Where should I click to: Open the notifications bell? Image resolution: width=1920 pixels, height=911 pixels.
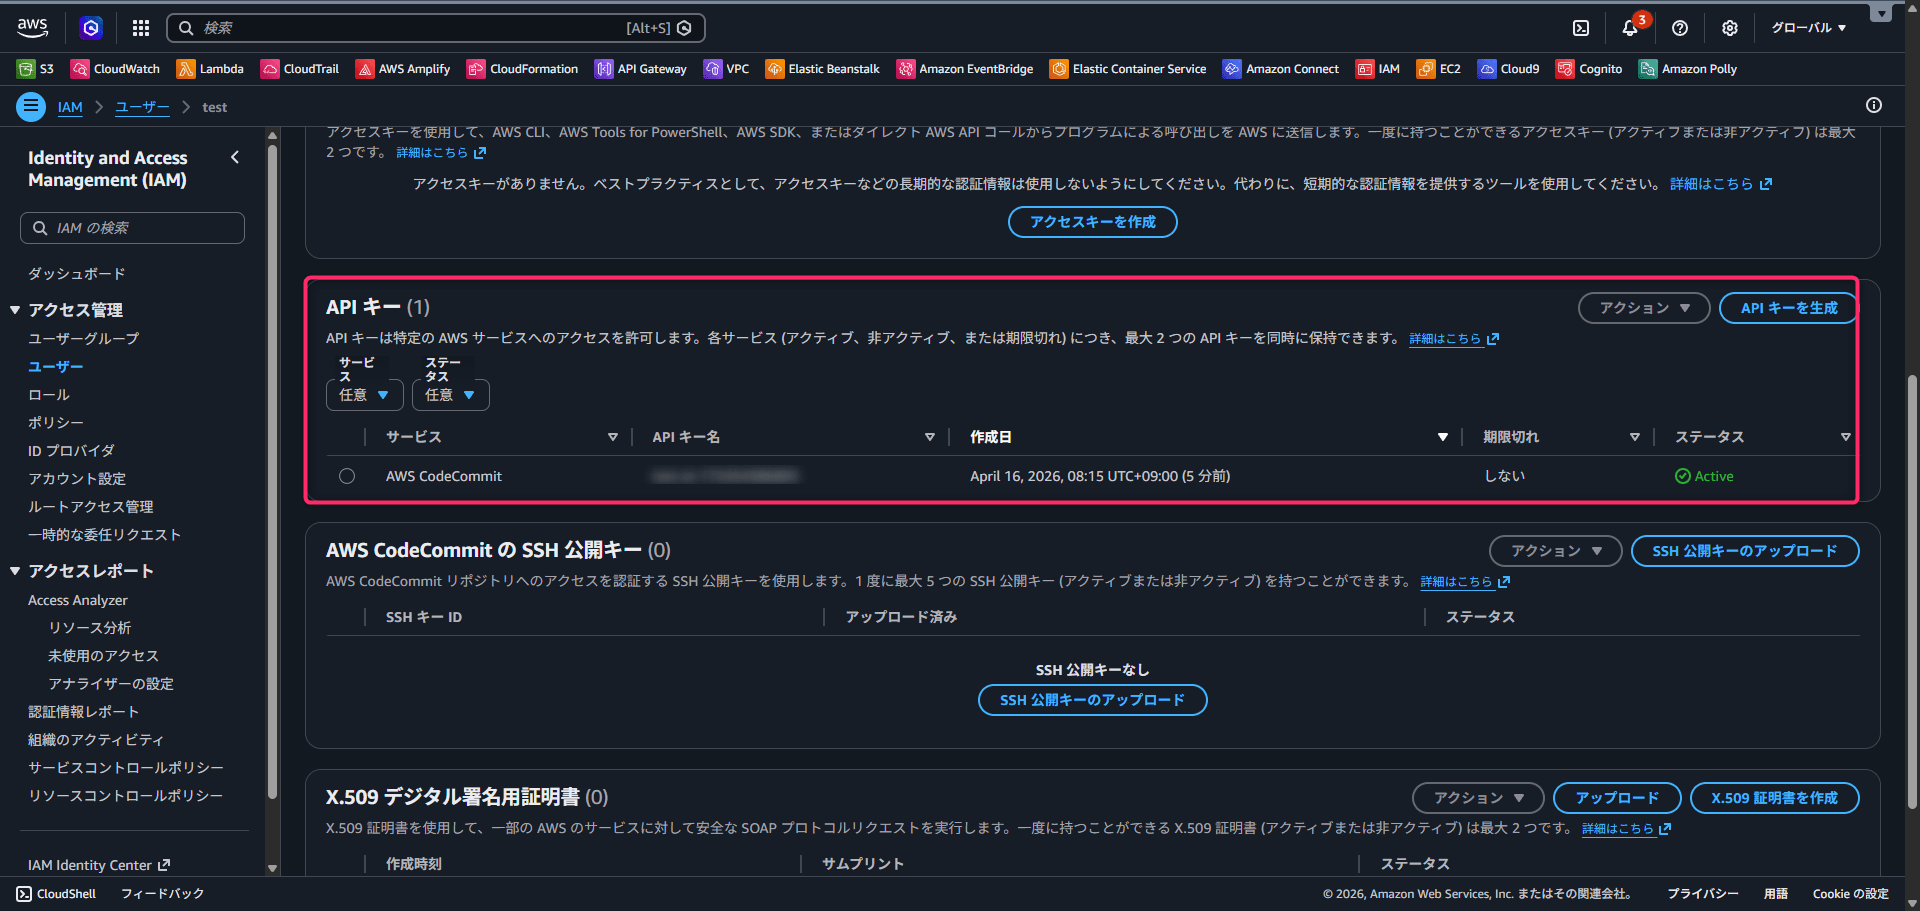pos(1630,28)
